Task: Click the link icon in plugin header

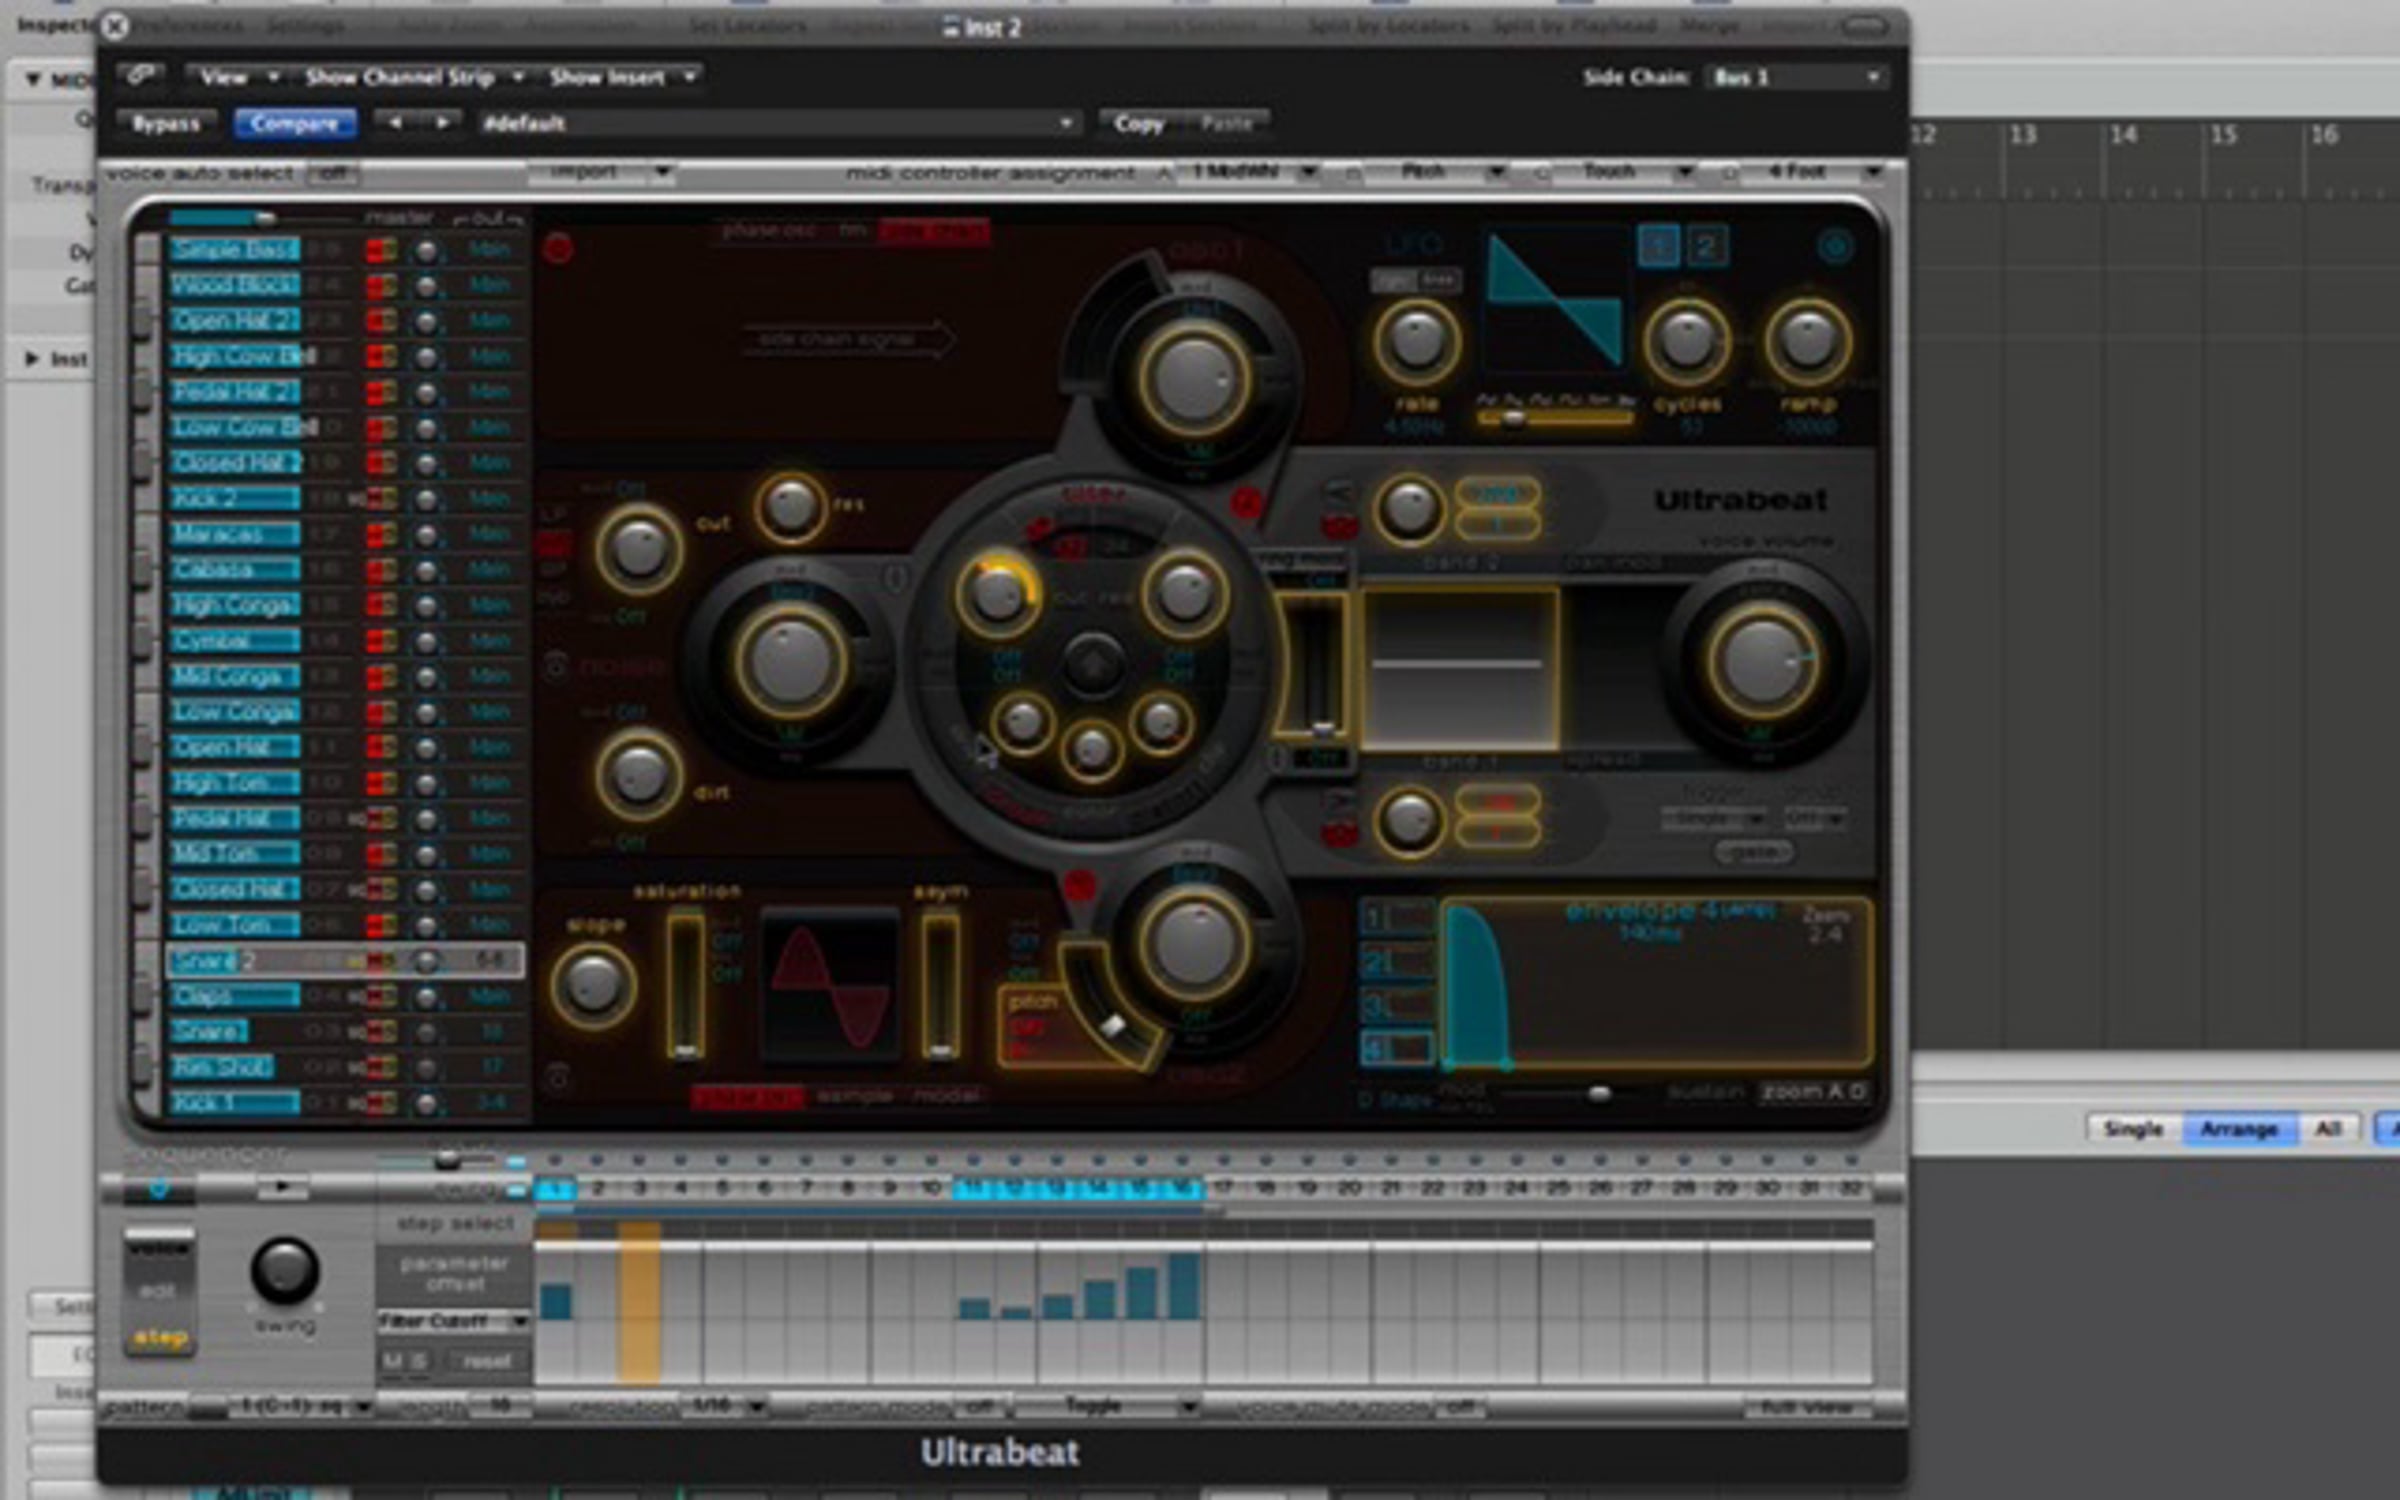Action: [x=140, y=76]
